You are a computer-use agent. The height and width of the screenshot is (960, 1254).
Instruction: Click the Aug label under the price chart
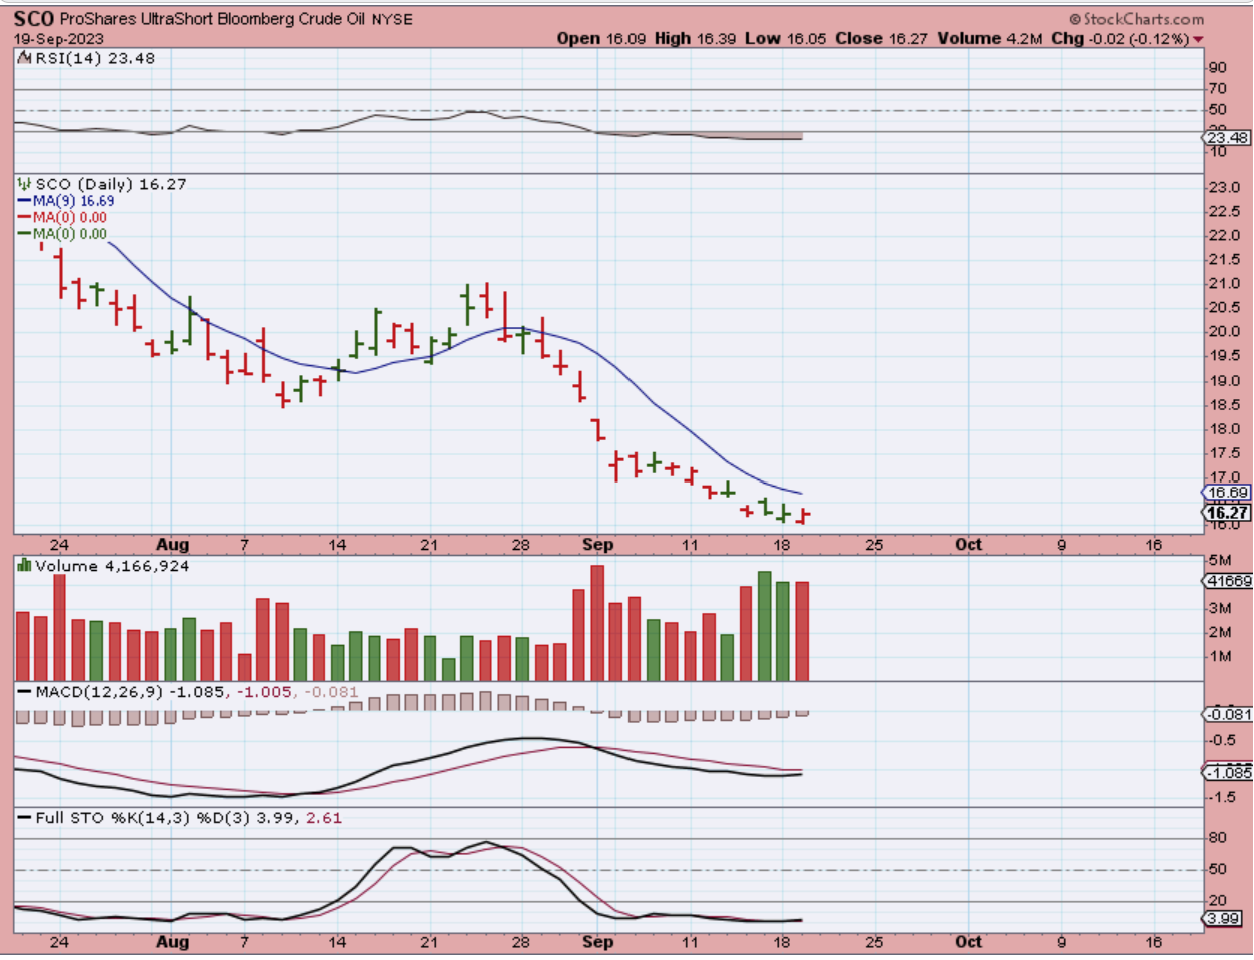click(172, 545)
